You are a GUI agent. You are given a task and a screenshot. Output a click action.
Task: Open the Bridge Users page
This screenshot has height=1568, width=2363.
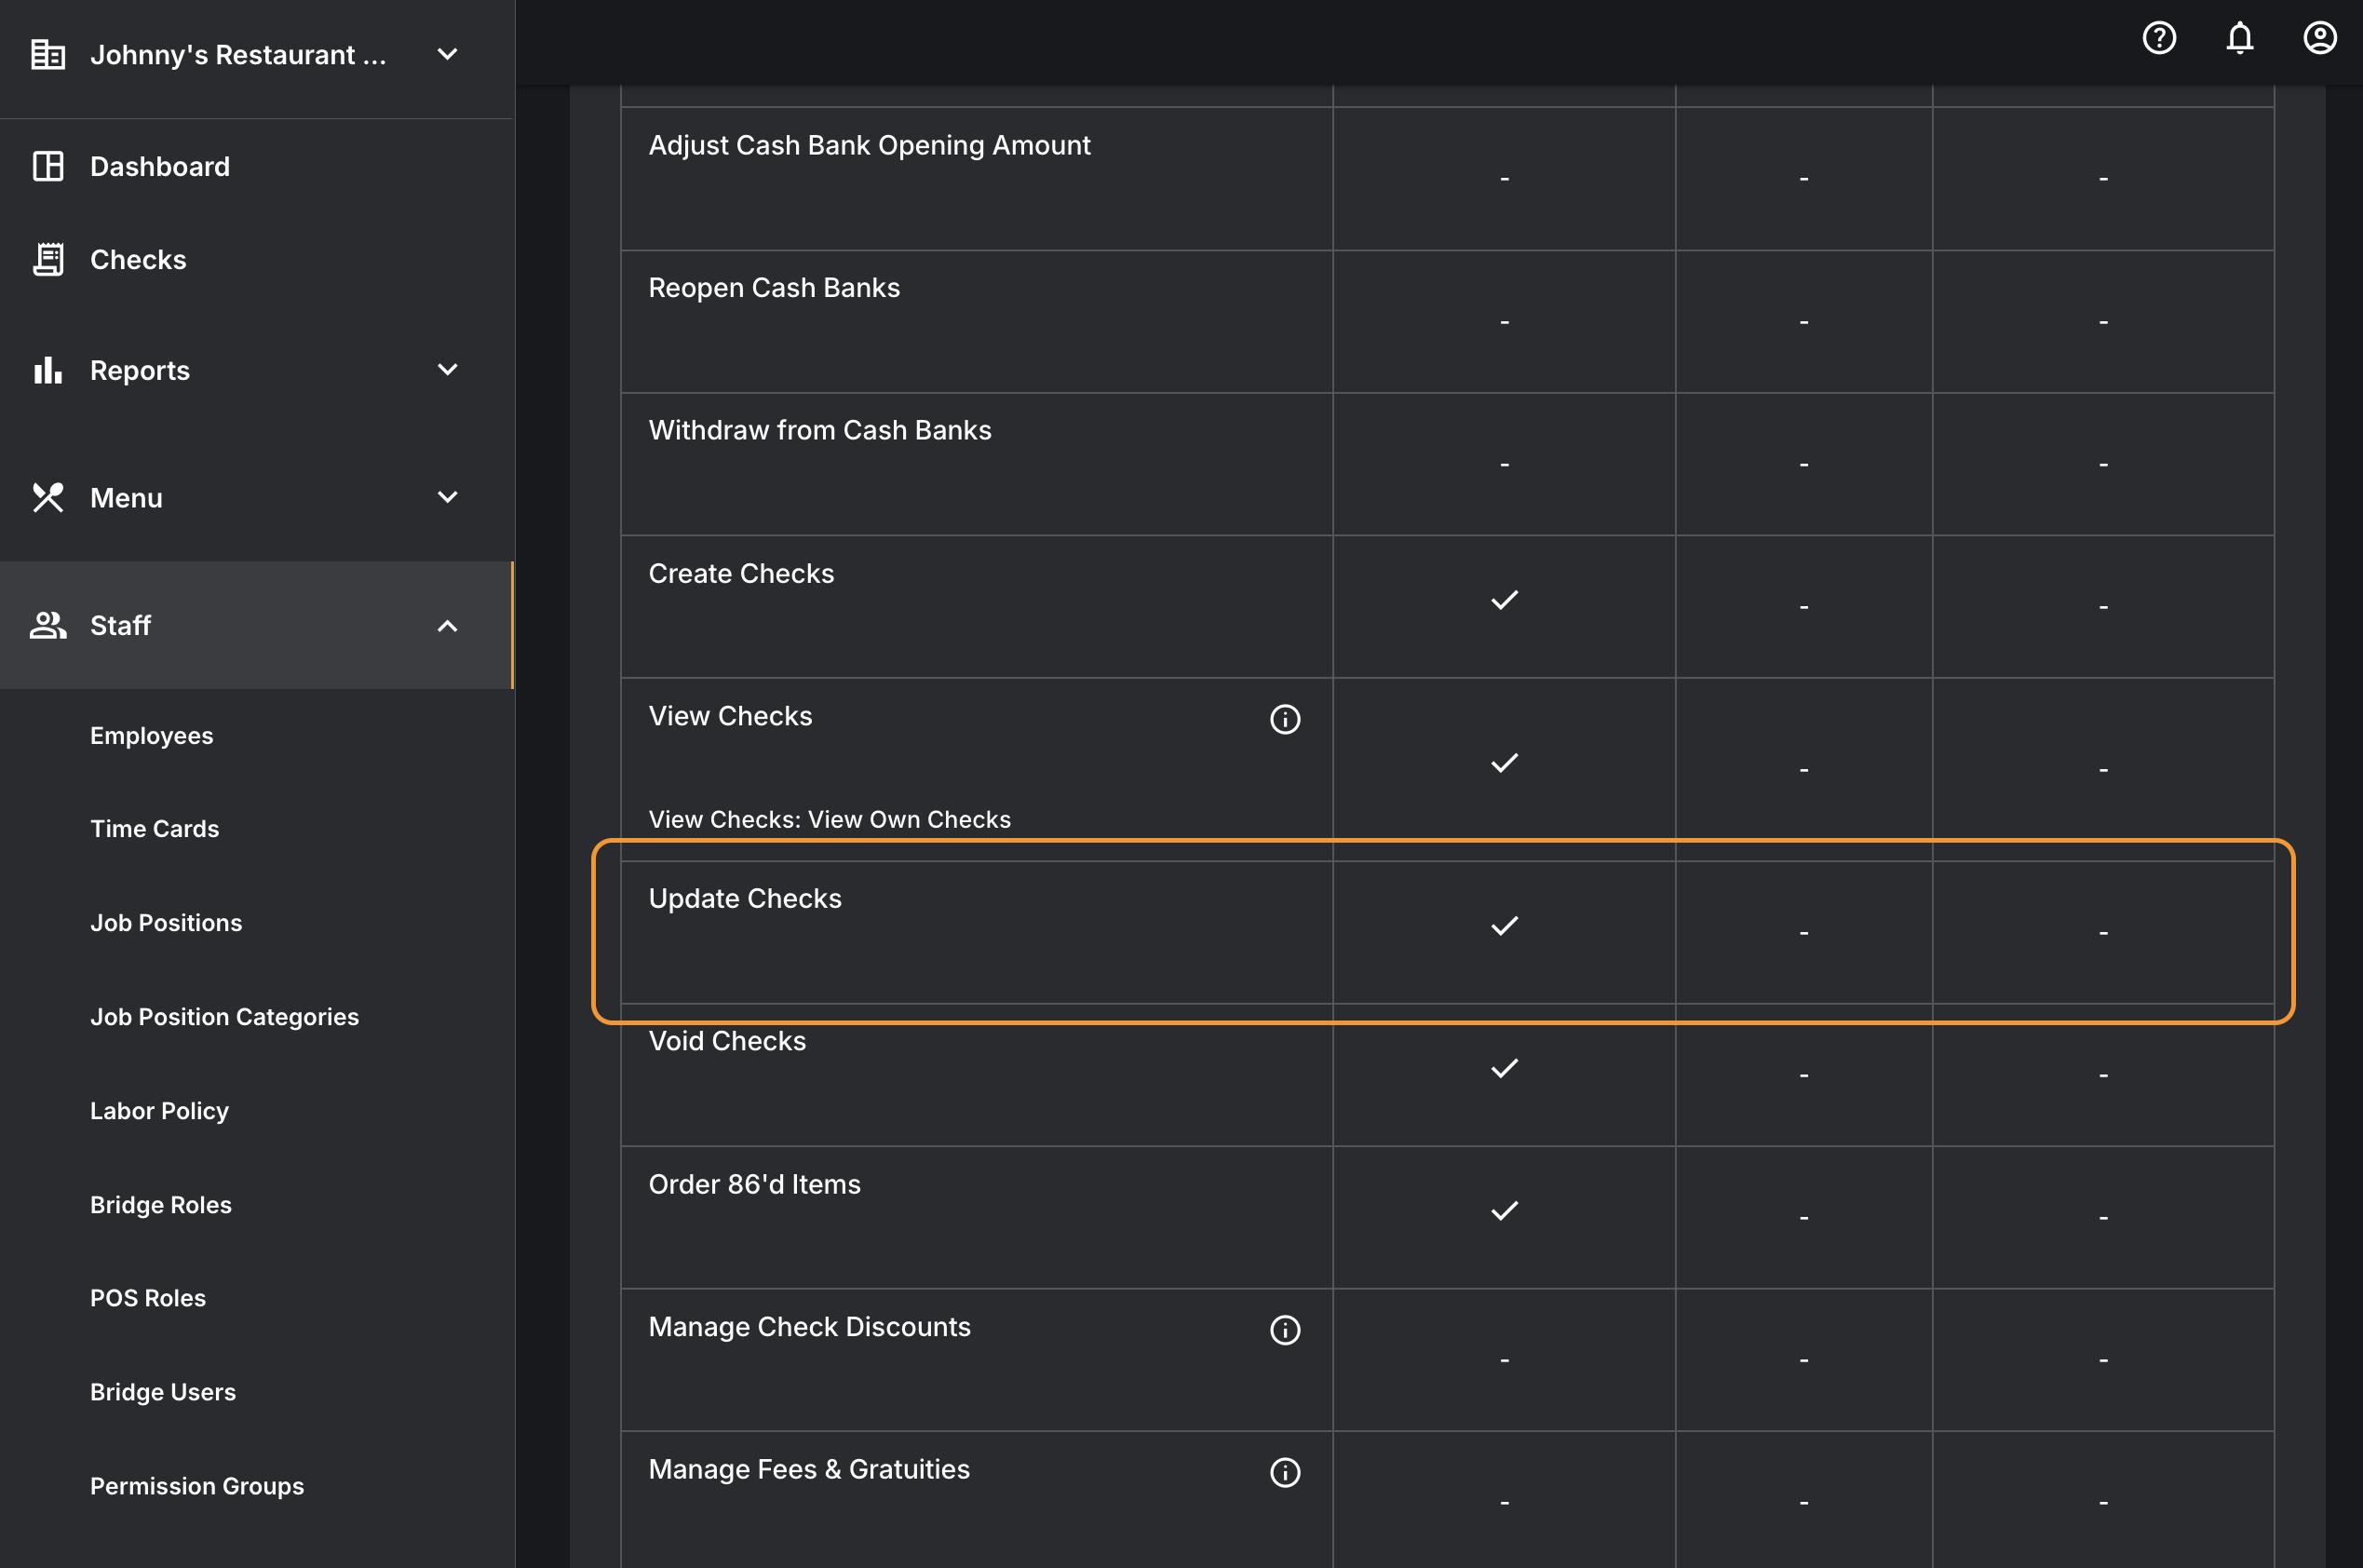pos(163,1392)
